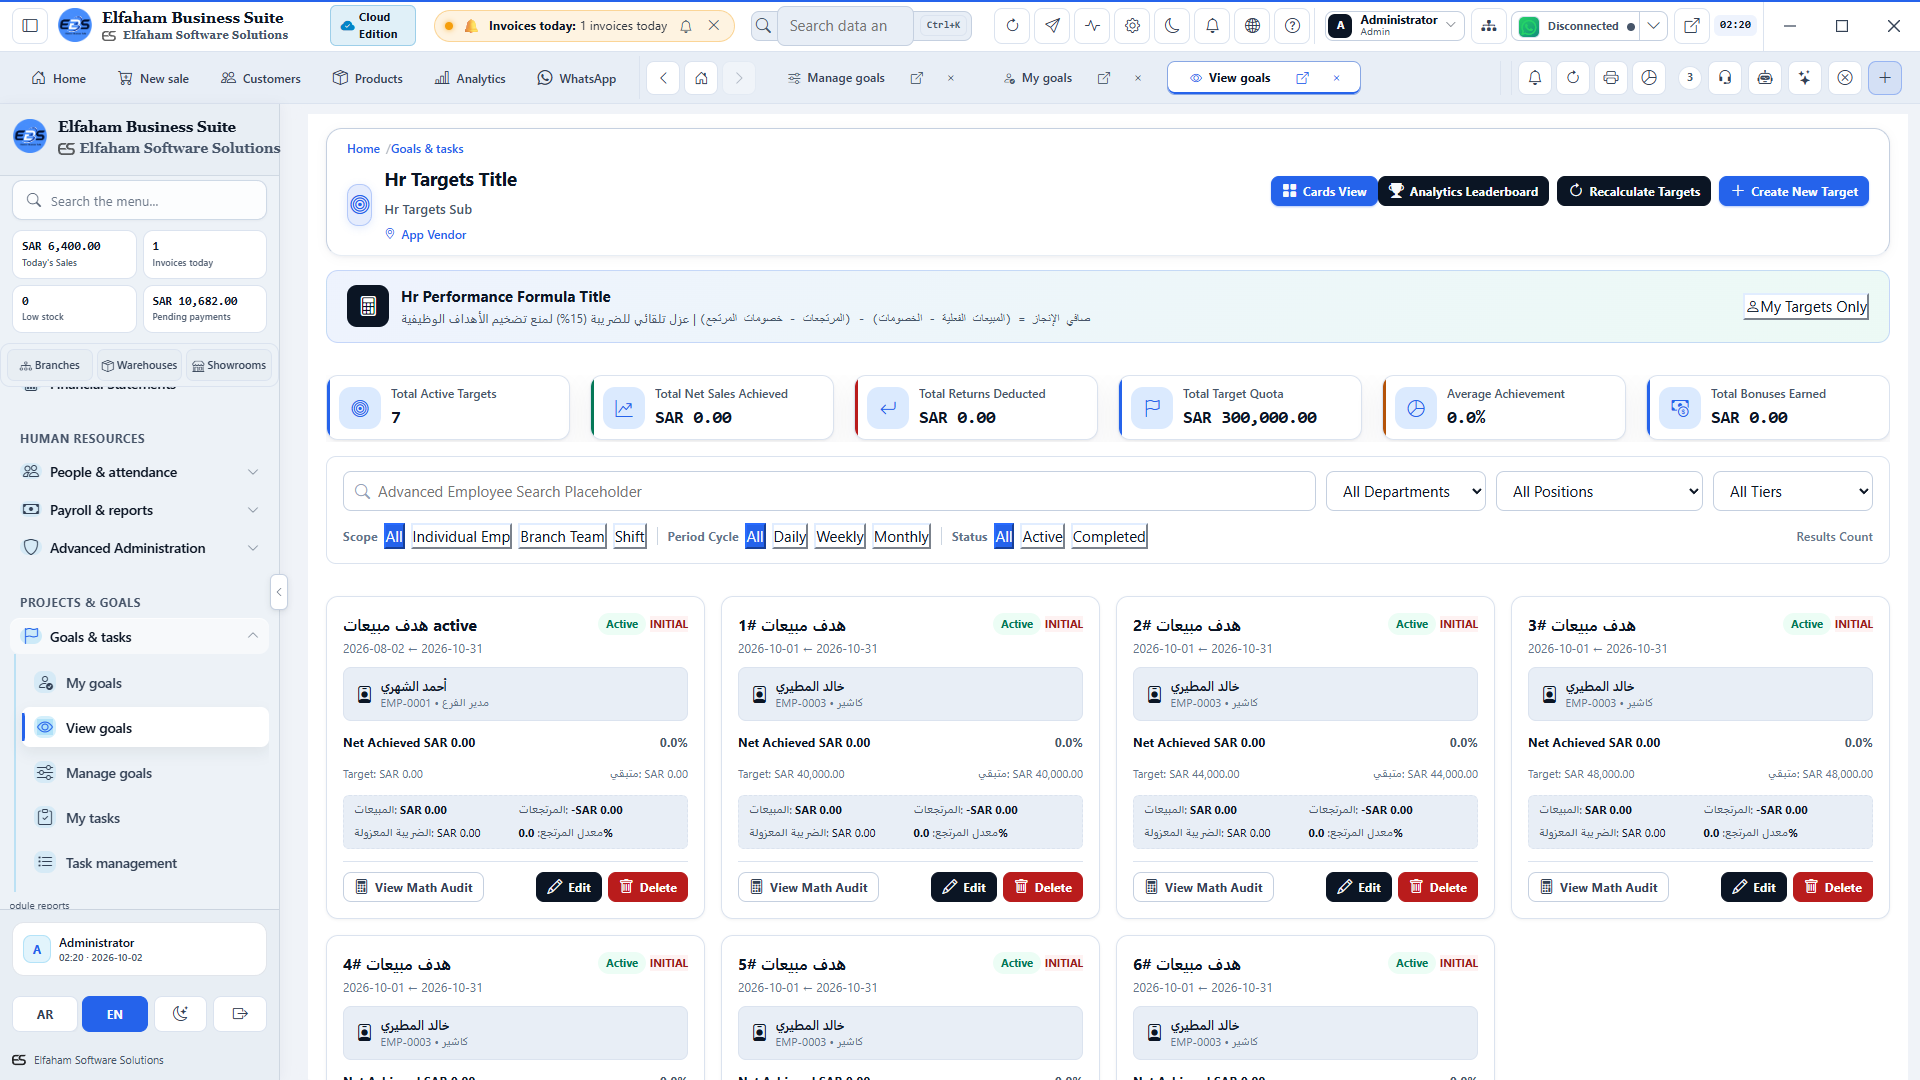Image resolution: width=1920 pixels, height=1080 pixels.
Task: Click the top Search data field
Action: [845, 26]
